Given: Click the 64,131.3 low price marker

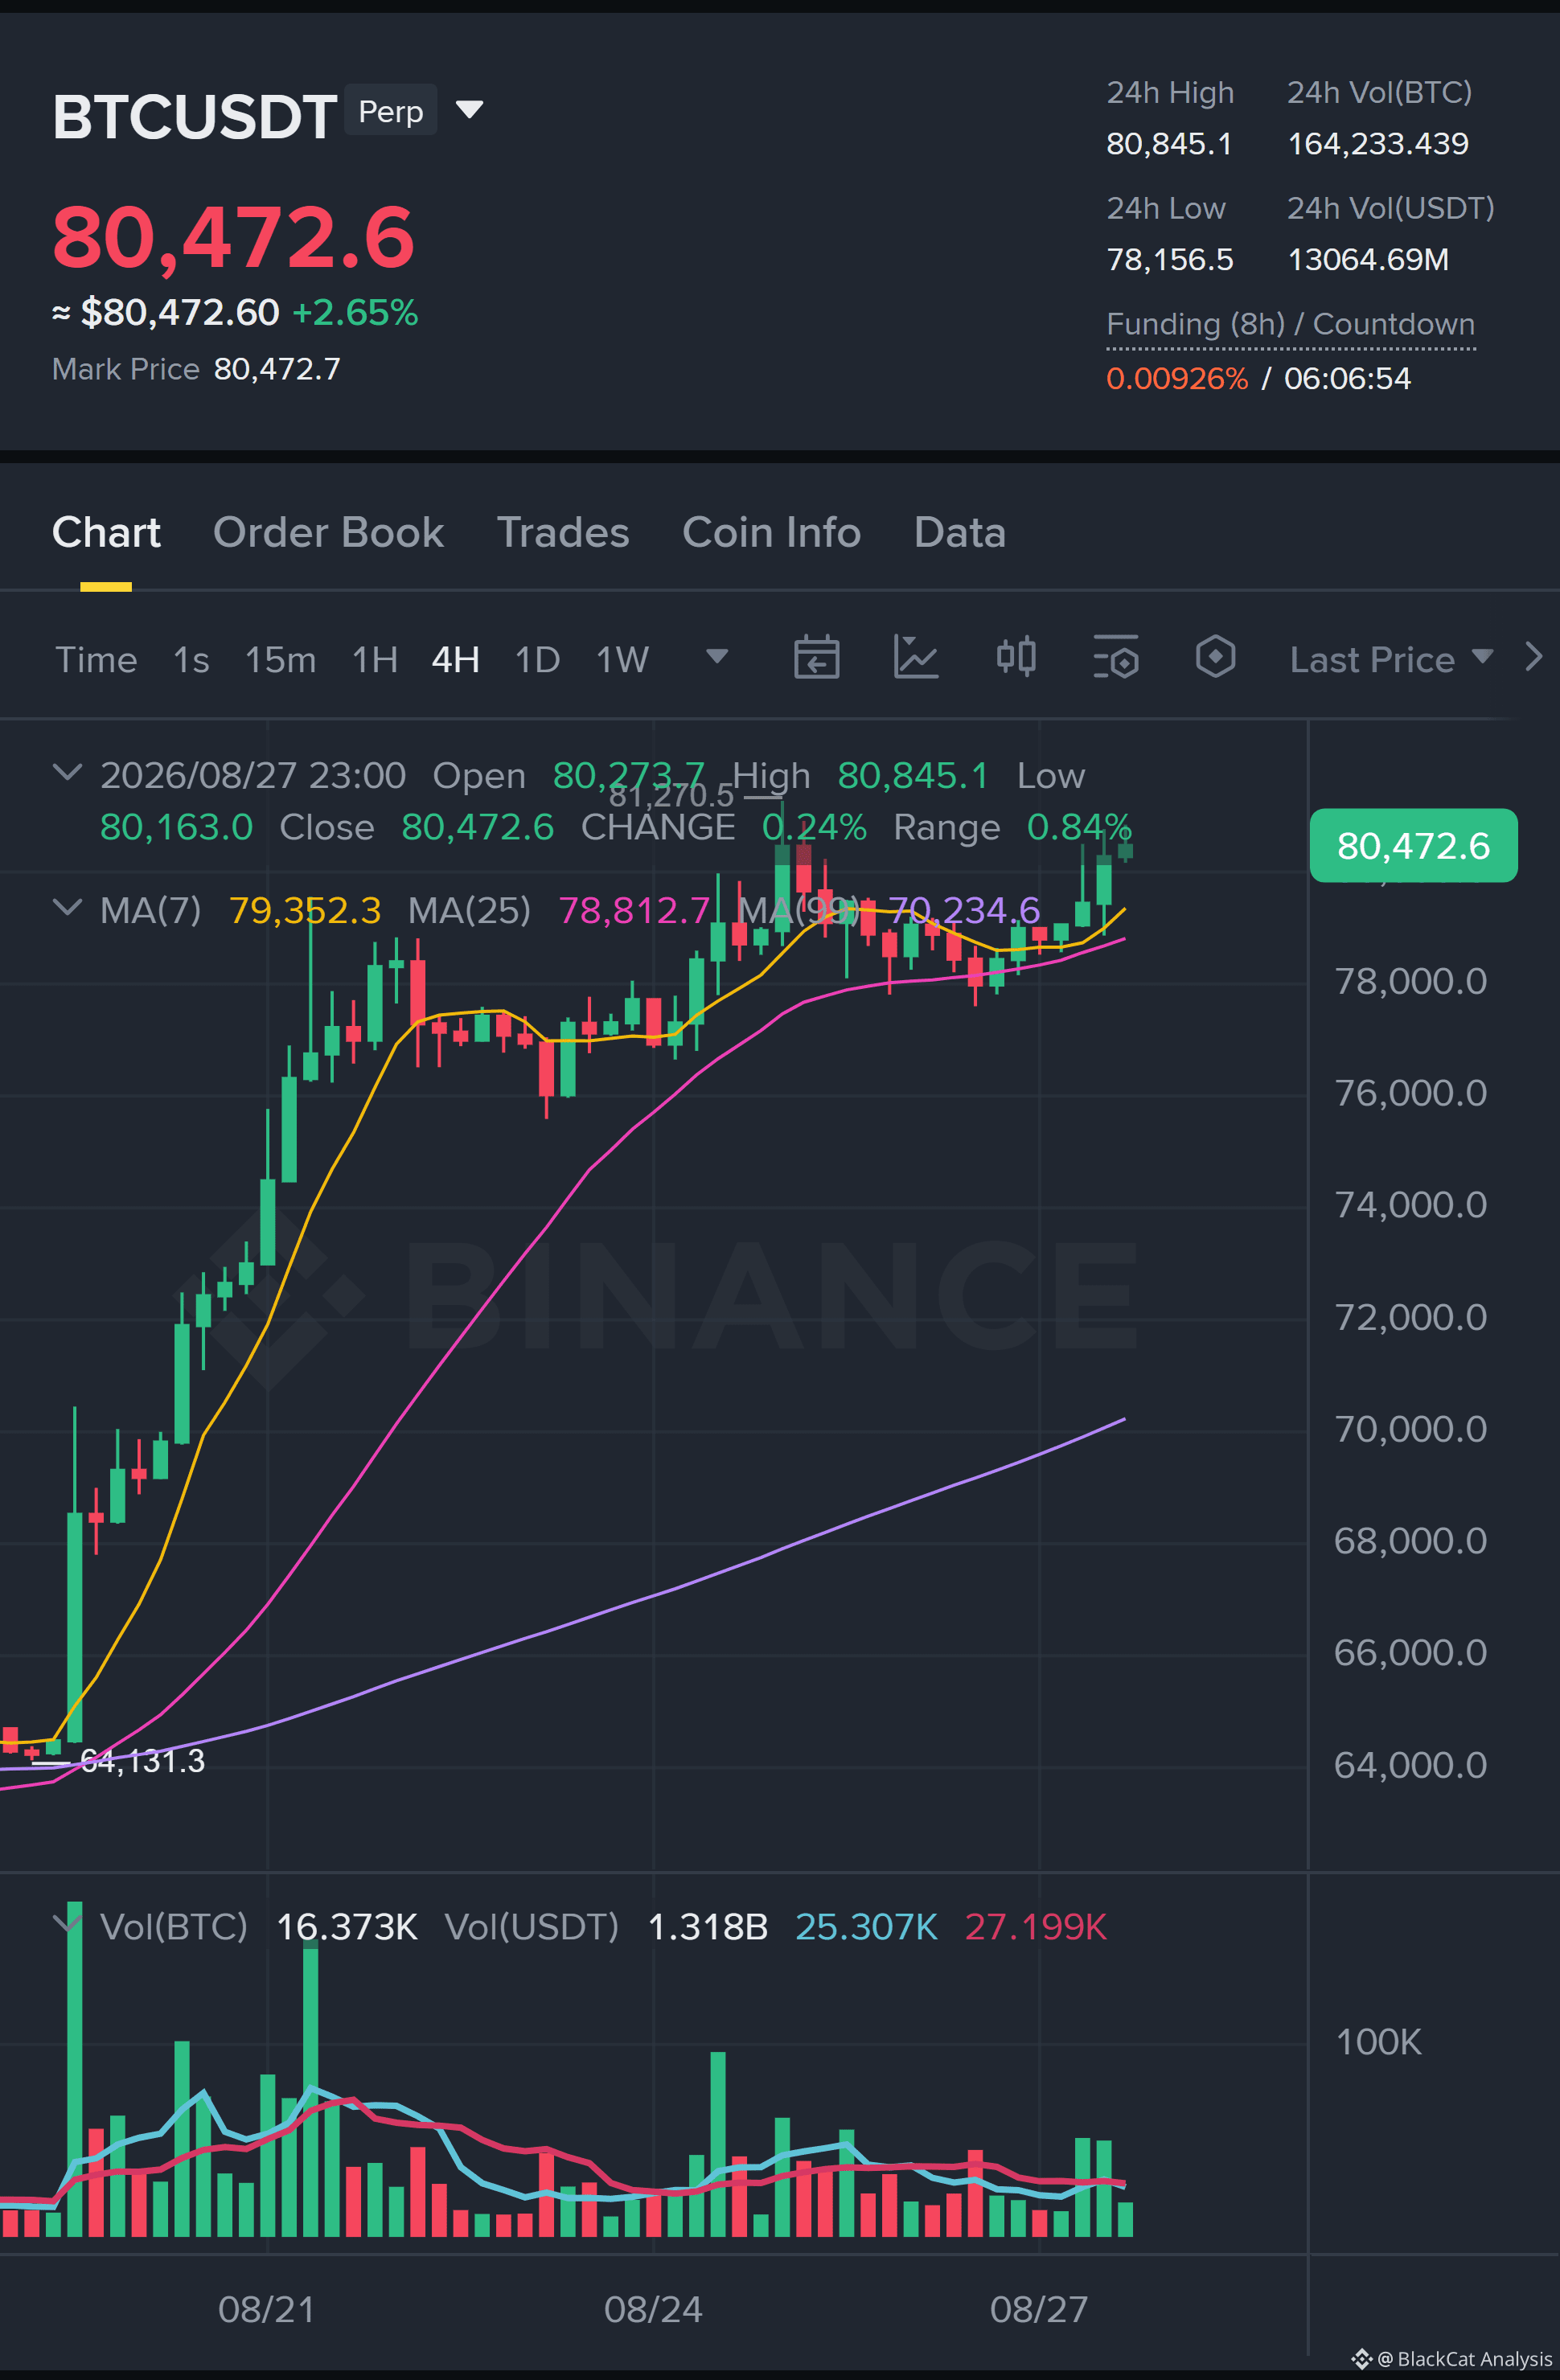Looking at the screenshot, I should (142, 1762).
